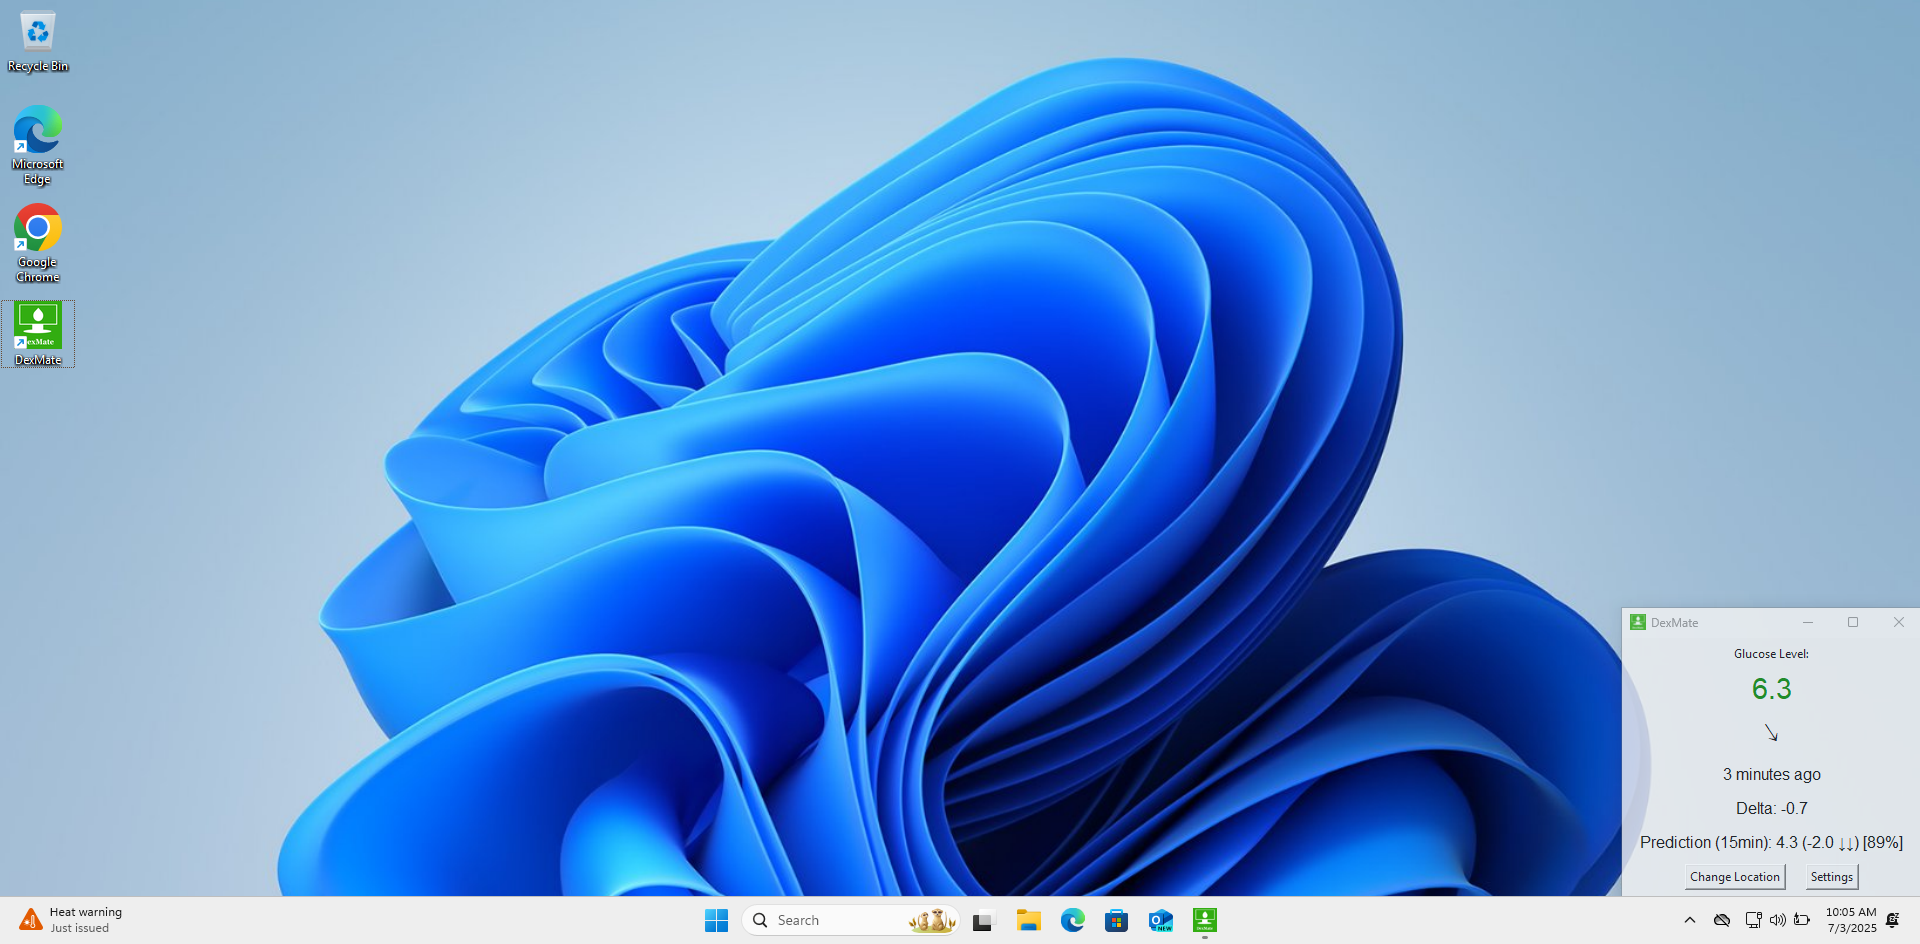Viewport: 1920px width, 944px height.
Task: Click the DexMate title bar text
Action: pyautogui.click(x=1674, y=623)
